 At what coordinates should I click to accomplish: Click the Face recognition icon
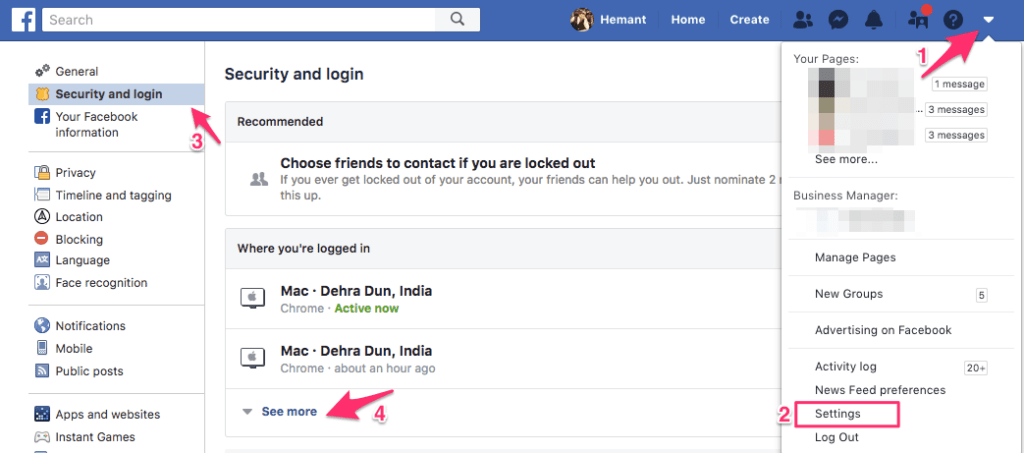click(42, 283)
